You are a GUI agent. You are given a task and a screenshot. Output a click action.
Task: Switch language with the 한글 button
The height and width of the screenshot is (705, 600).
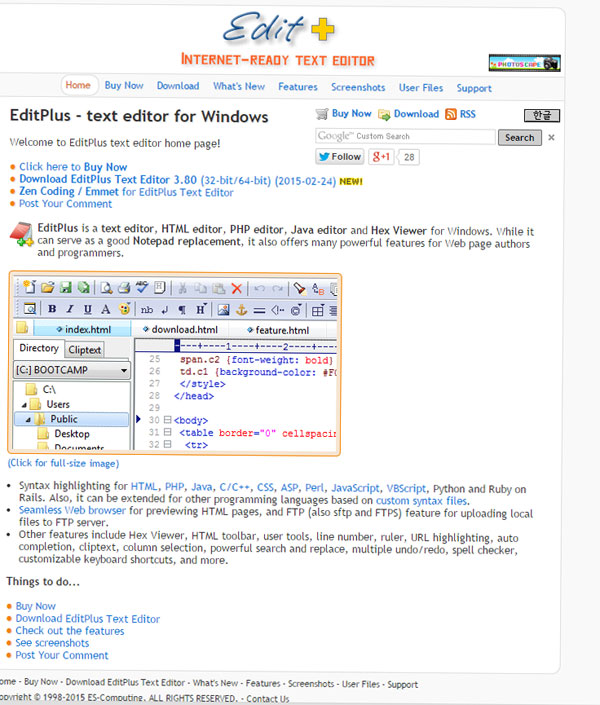(542, 116)
